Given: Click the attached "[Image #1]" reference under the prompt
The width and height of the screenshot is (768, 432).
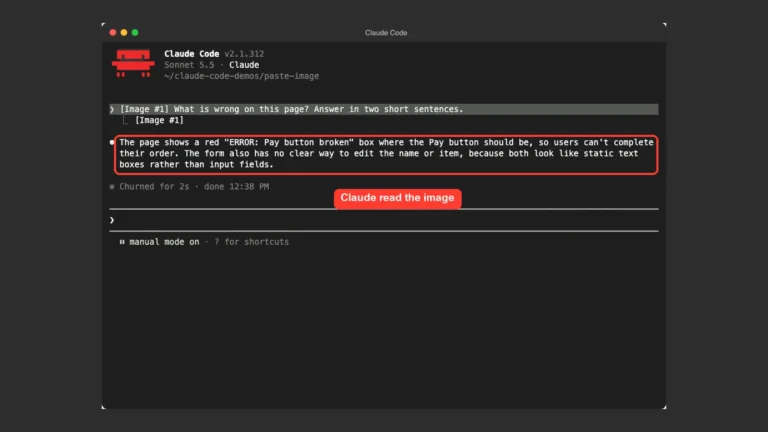Looking at the screenshot, I should pyautogui.click(x=159, y=120).
